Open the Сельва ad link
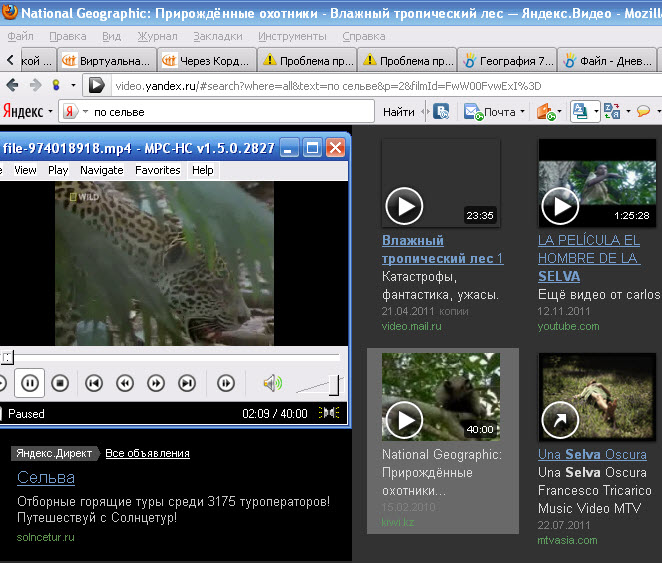This screenshot has width=662, height=563. pyautogui.click(x=46, y=478)
